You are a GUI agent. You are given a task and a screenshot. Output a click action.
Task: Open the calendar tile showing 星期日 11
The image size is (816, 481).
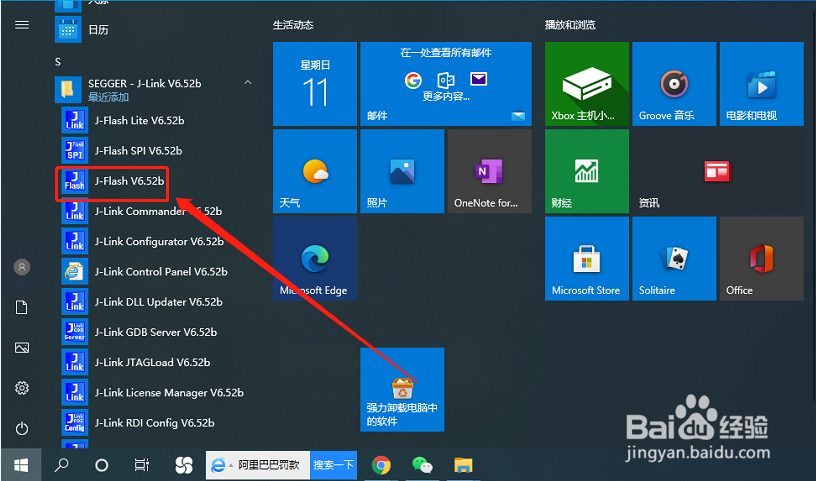(x=315, y=84)
